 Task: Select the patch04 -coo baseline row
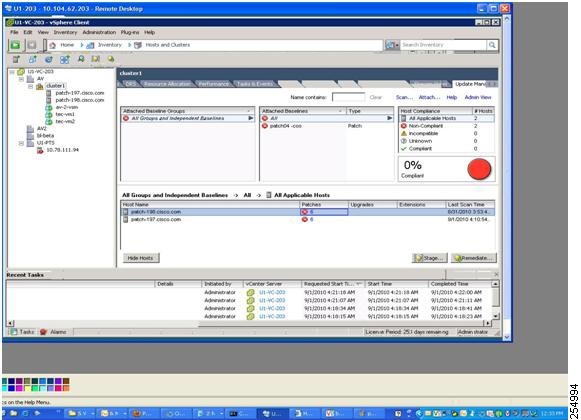pyautogui.click(x=326, y=126)
